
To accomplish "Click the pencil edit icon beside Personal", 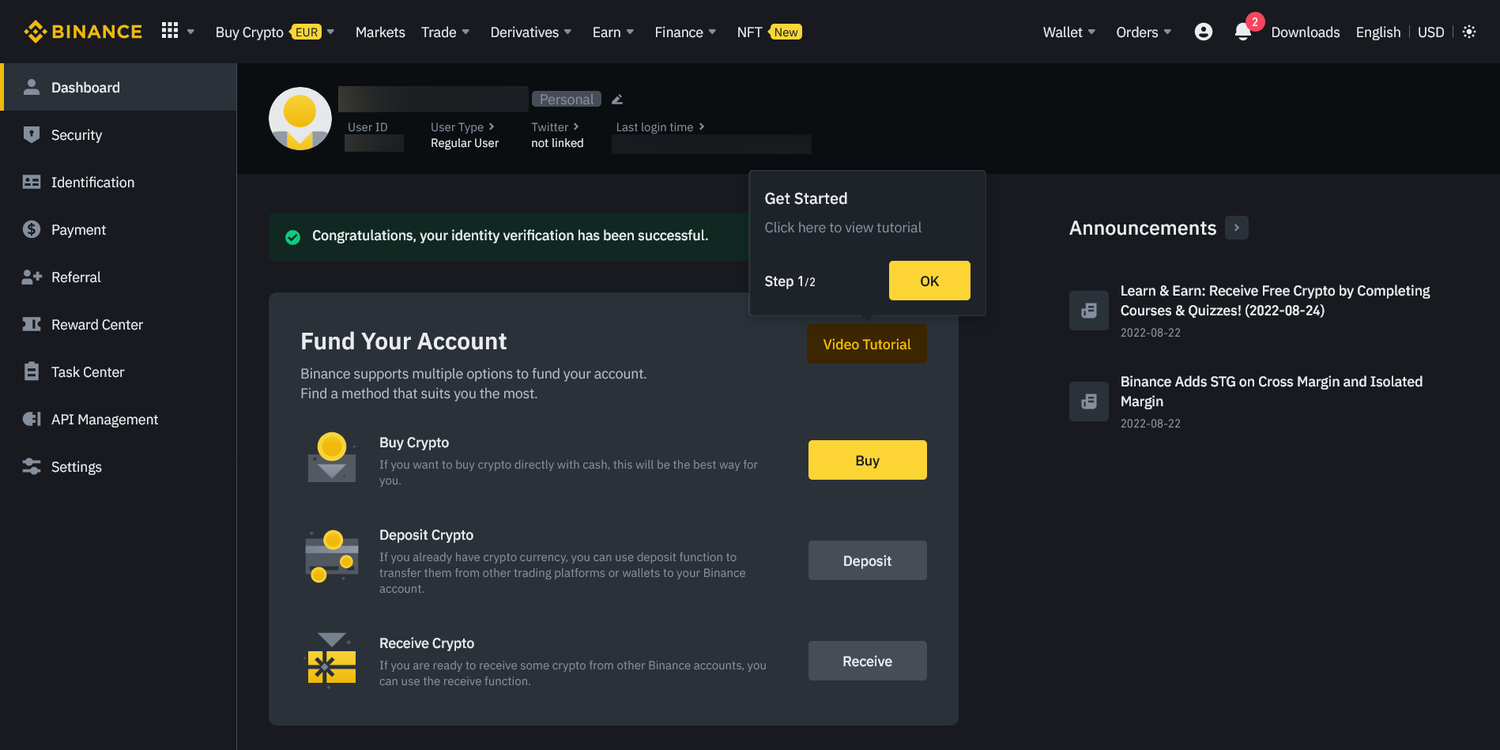I will pos(617,99).
